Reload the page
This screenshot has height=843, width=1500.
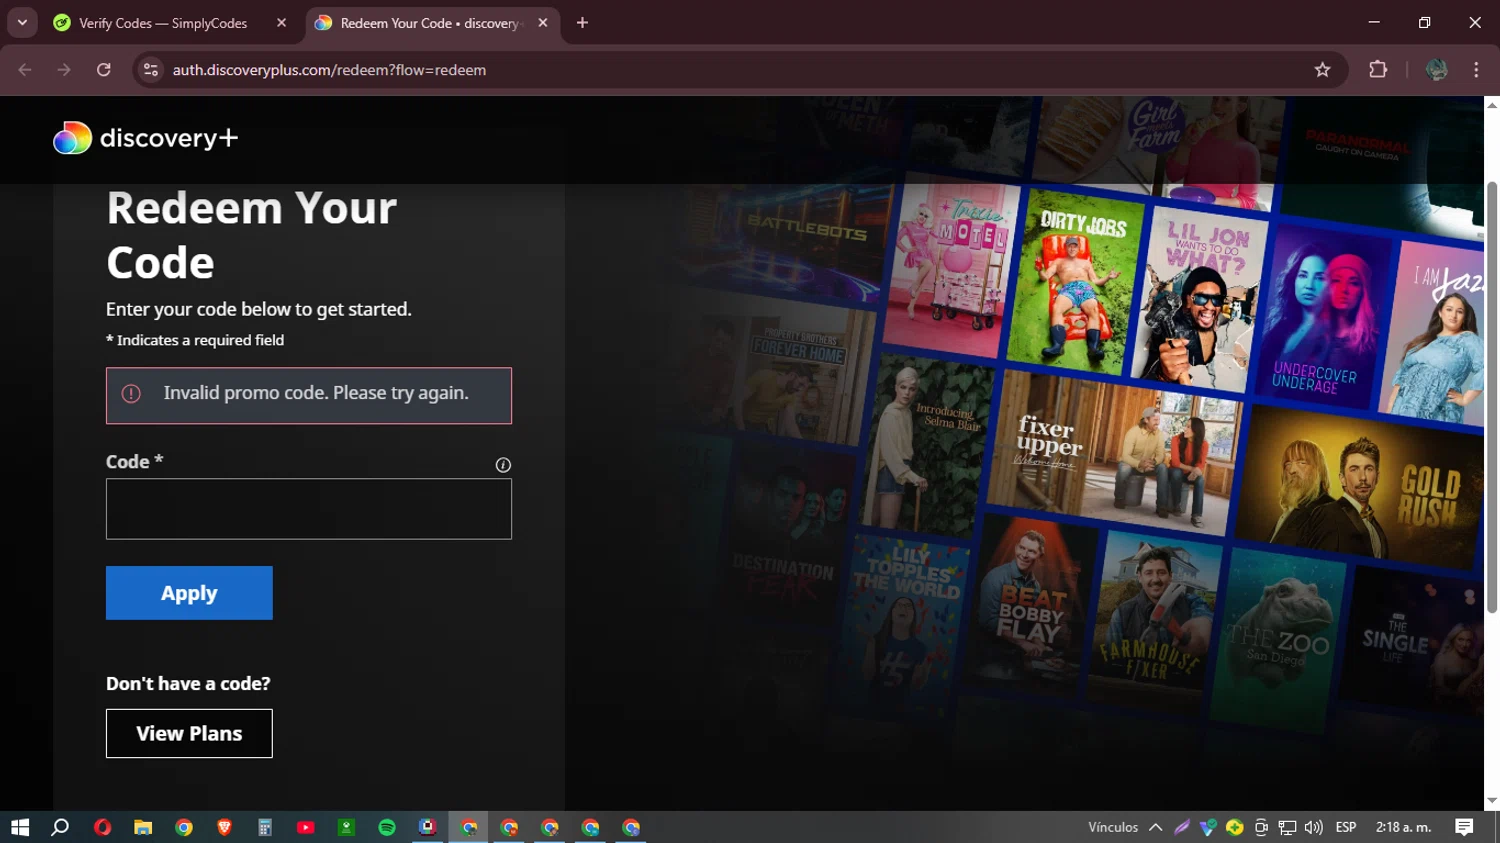104,70
